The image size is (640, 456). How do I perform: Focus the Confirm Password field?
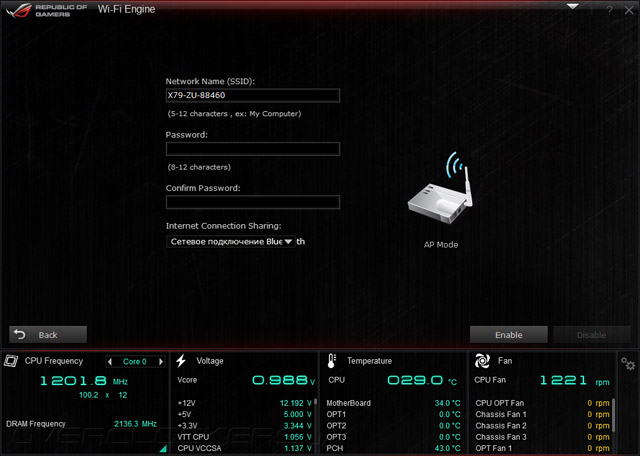[253, 202]
